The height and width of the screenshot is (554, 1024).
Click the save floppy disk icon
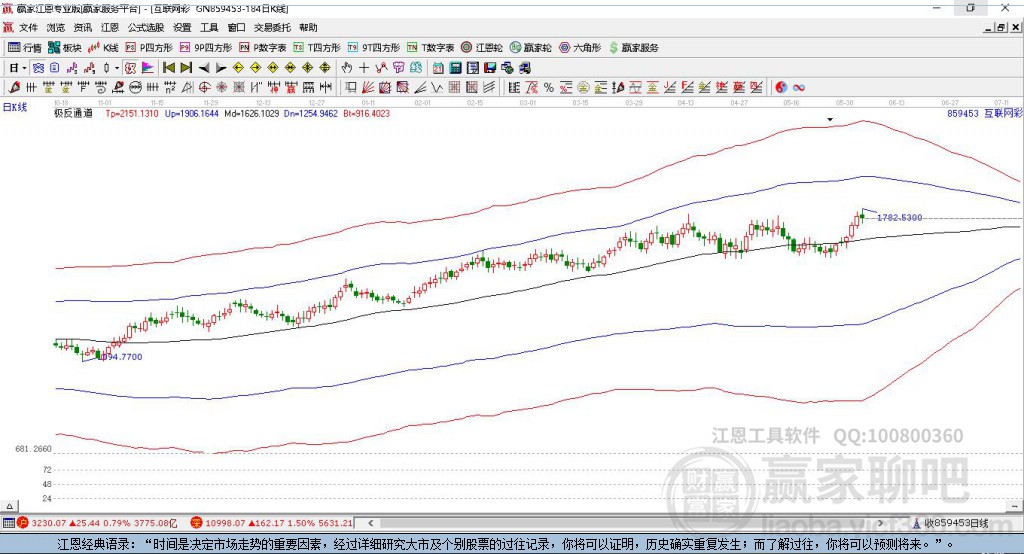click(490, 68)
